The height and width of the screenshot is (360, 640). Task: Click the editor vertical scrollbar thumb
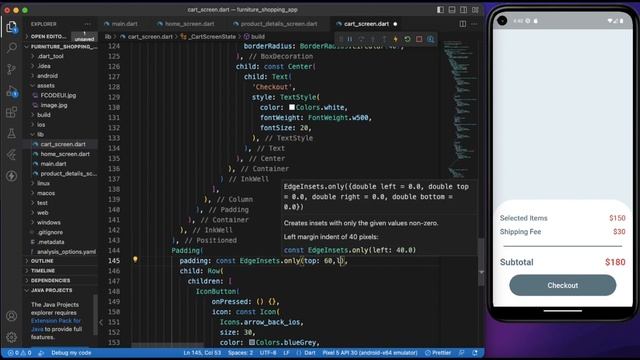click(481, 261)
